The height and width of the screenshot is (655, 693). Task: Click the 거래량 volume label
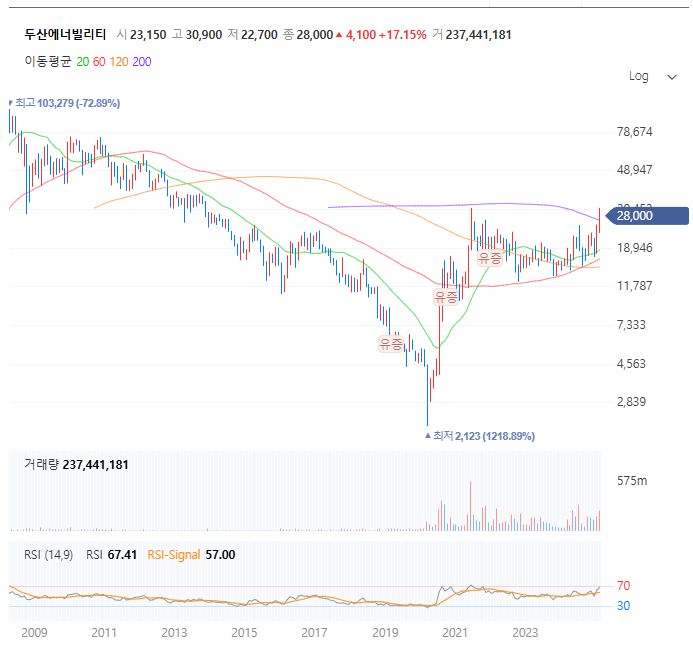(x=41, y=465)
